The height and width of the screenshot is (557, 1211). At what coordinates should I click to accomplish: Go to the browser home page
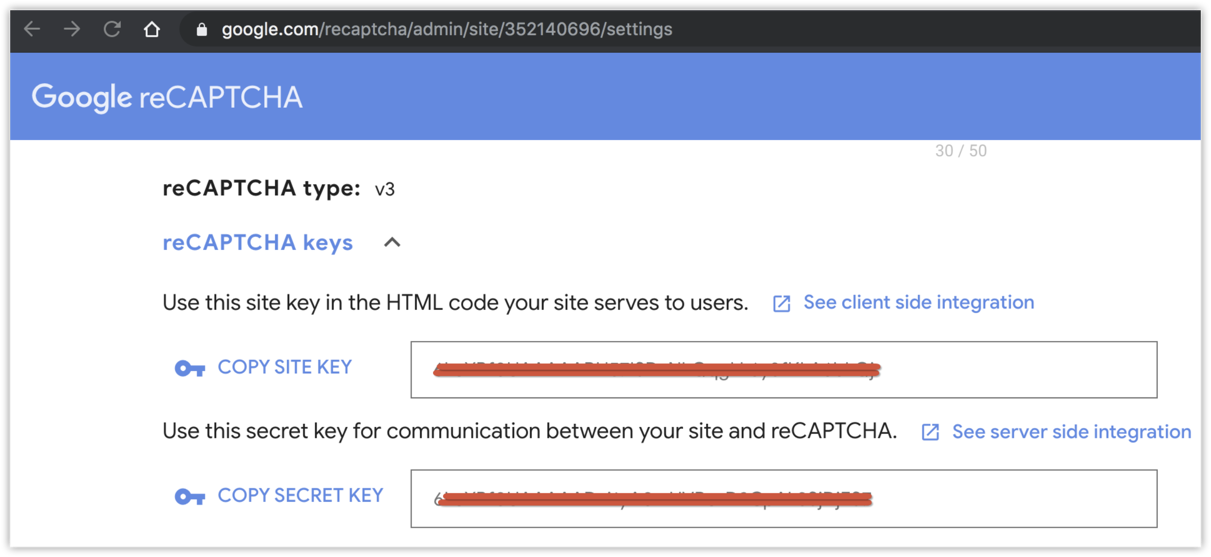tap(152, 29)
